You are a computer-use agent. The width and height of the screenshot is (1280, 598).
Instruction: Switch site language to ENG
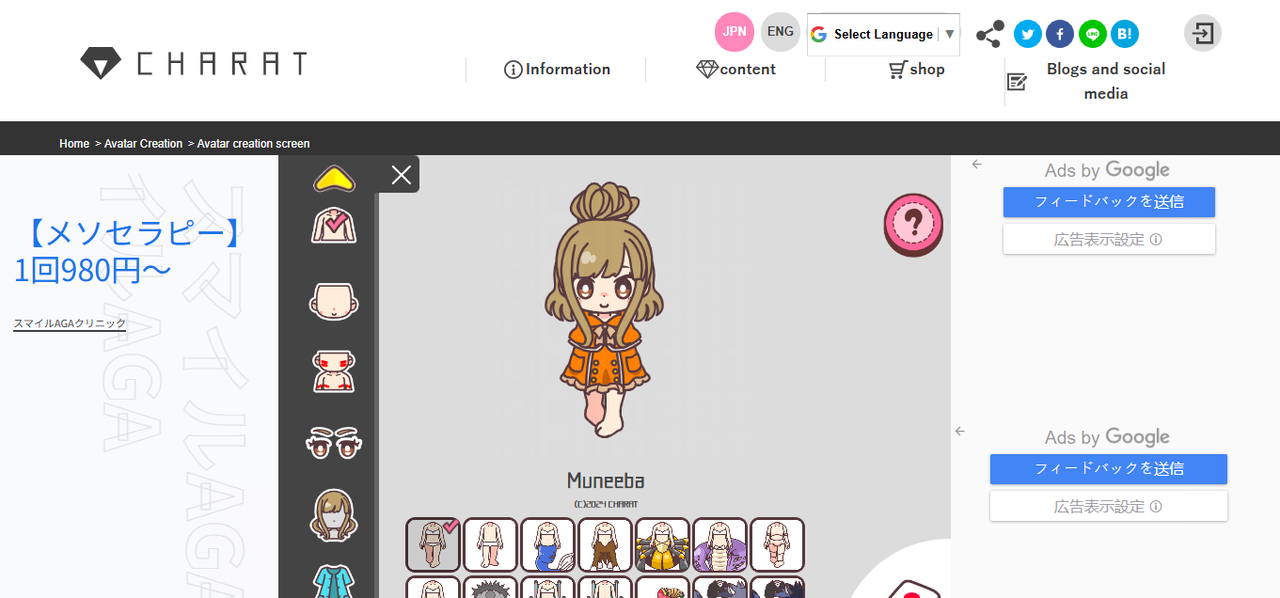click(x=781, y=32)
